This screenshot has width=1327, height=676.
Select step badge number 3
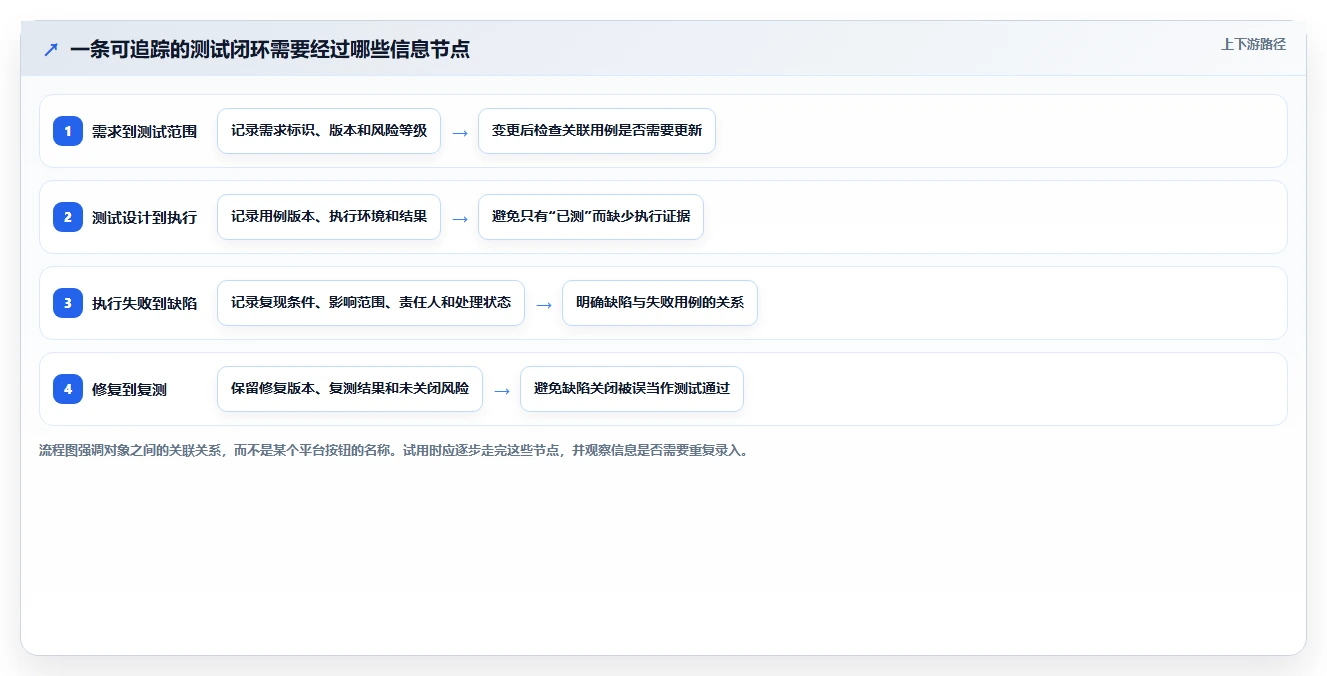(68, 303)
